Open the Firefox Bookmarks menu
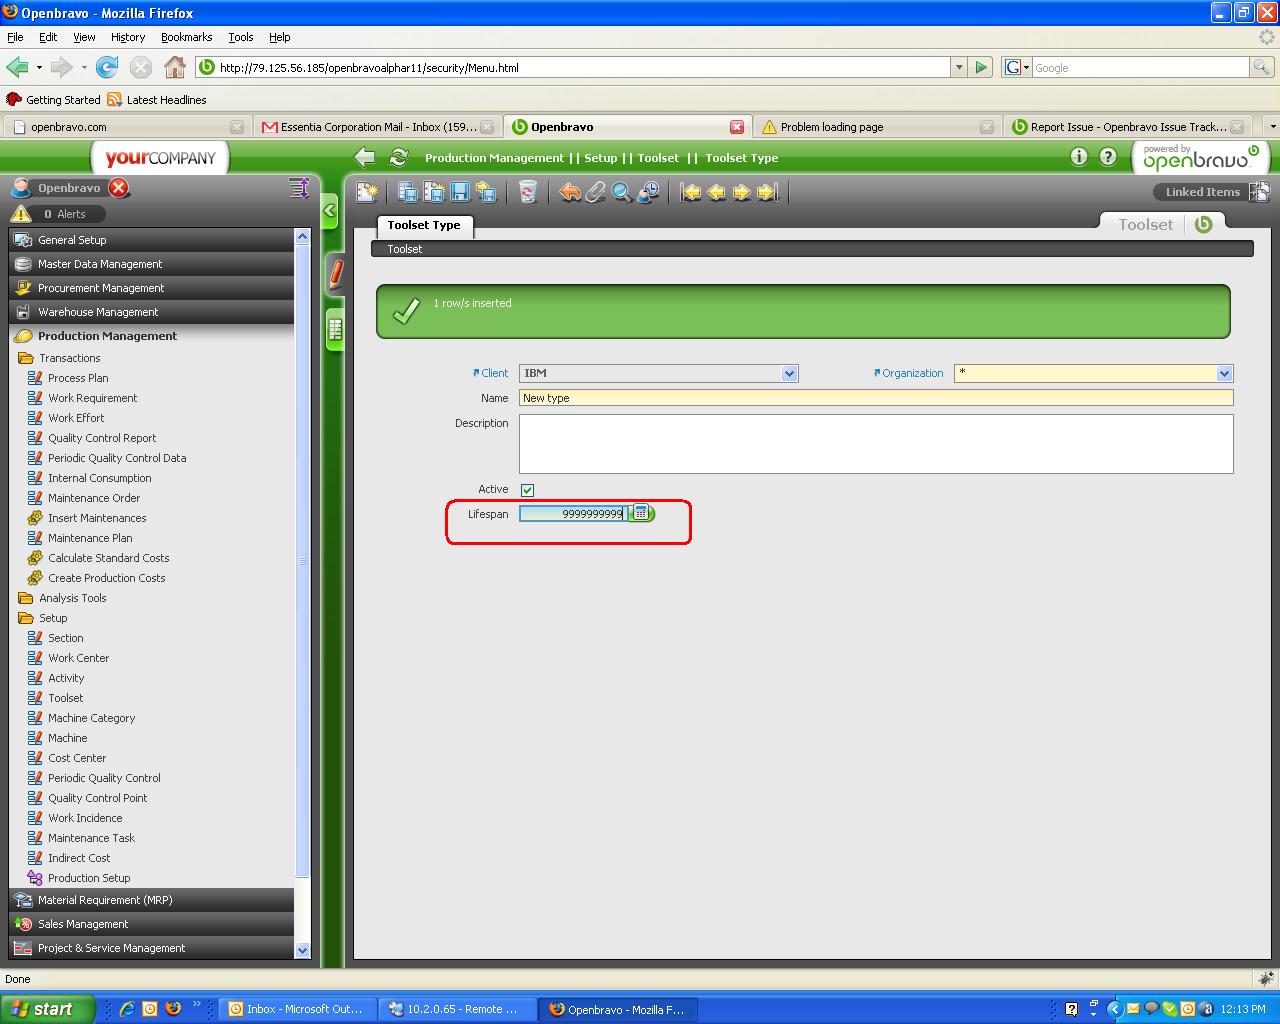This screenshot has width=1280, height=1024. click(186, 37)
